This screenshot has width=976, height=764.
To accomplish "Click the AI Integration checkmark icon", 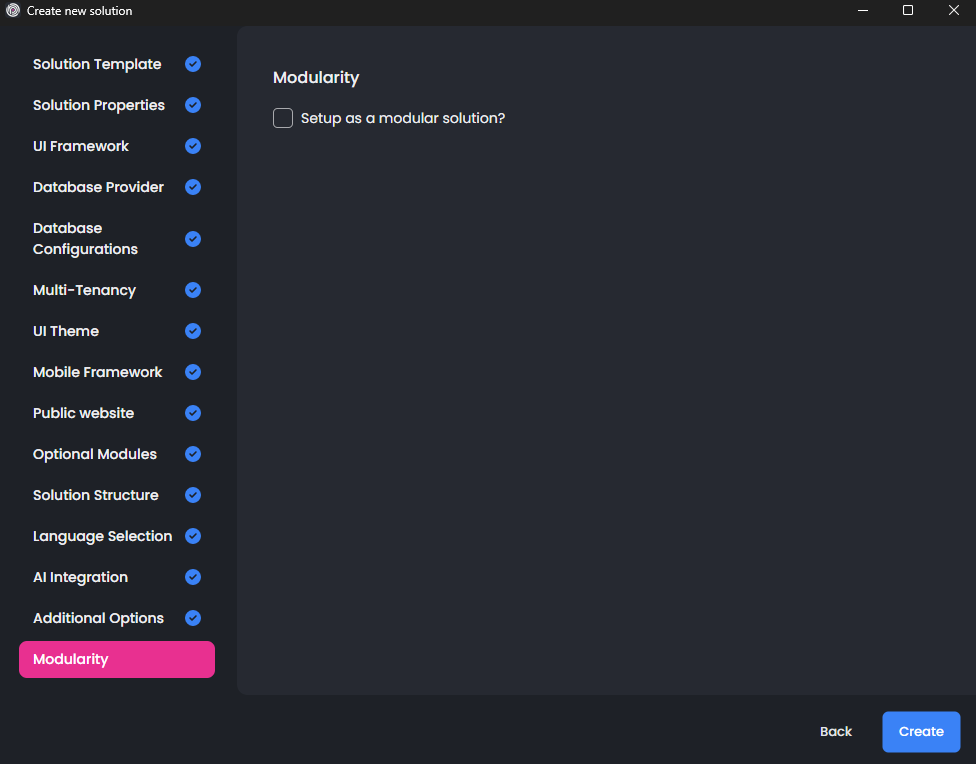I will pos(193,577).
